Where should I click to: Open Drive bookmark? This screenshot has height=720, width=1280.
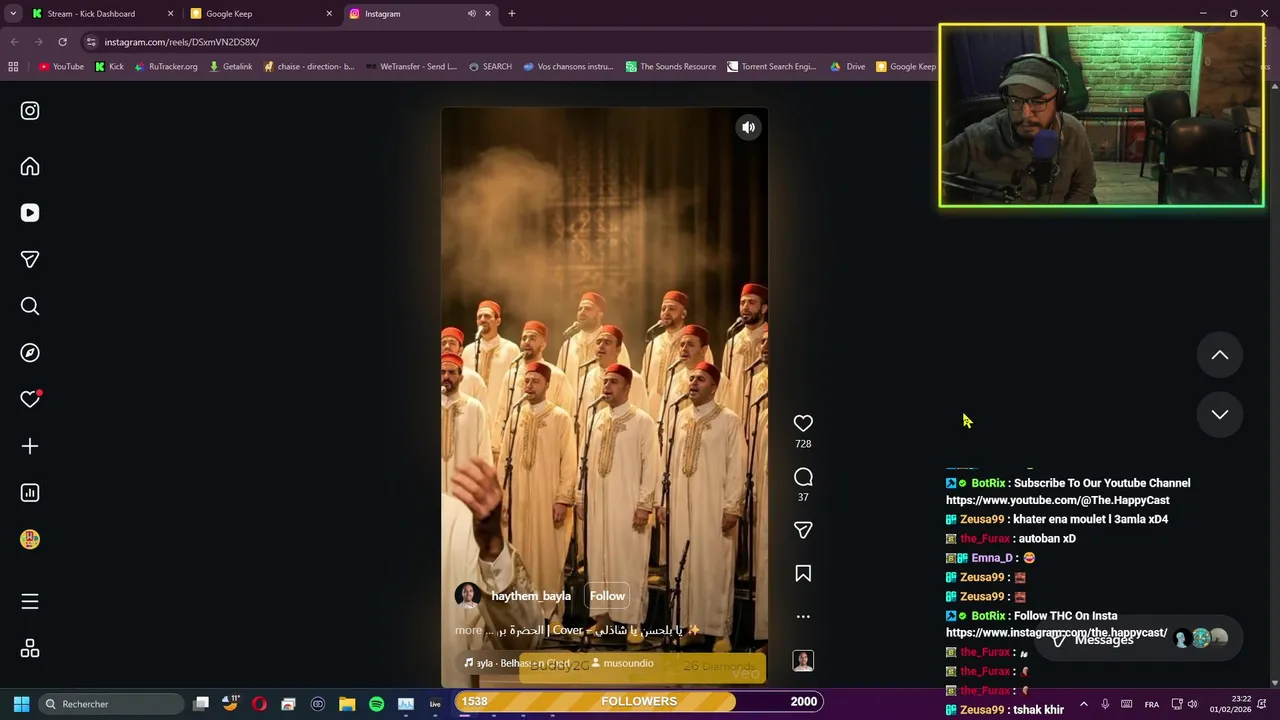tap(847, 67)
